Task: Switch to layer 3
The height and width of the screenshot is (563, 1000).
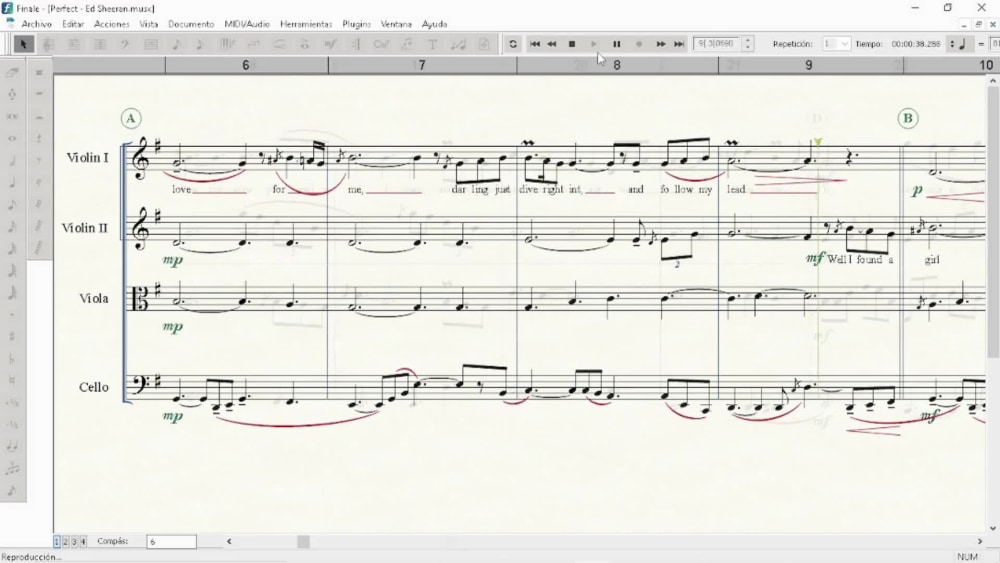Action: click(x=74, y=541)
